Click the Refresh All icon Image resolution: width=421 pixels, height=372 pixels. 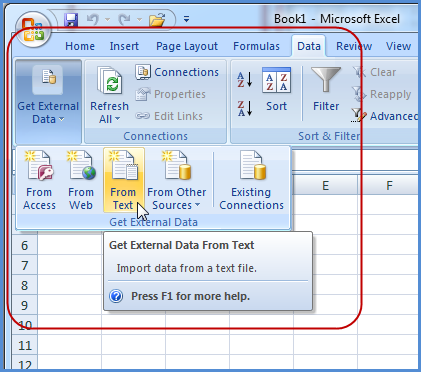pyautogui.click(x=110, y=80)
